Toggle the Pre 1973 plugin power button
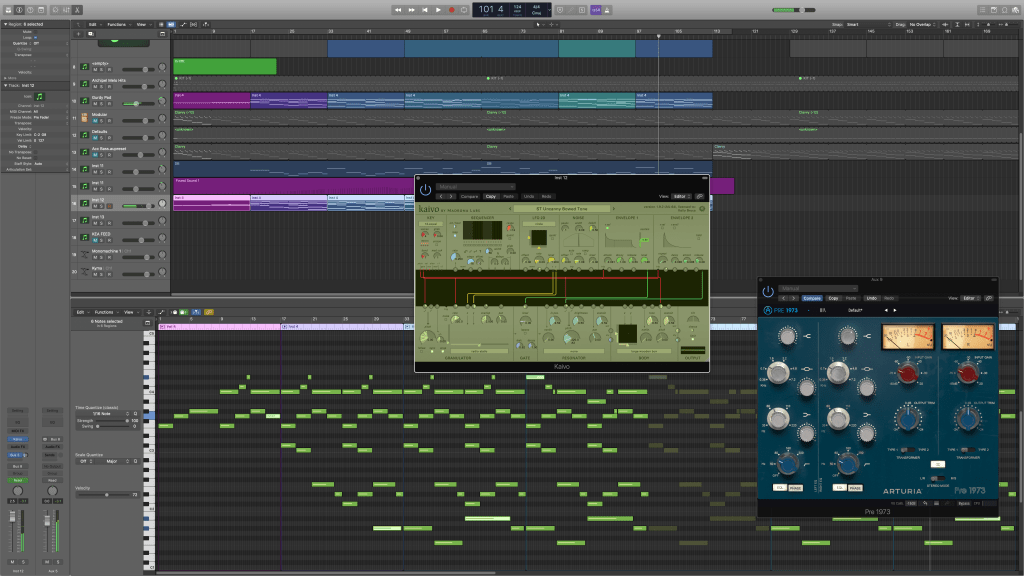Image resolution: width=1024 pixels, height=576 pixels. (x=768, y=291)
